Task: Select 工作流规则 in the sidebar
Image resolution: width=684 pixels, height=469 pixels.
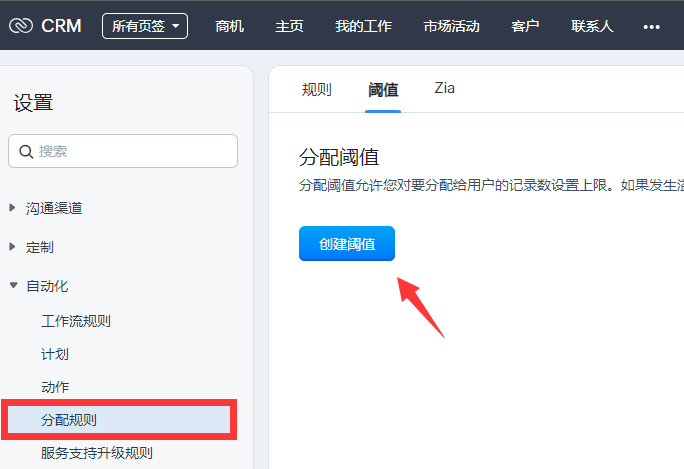Action: pos(76,322)
